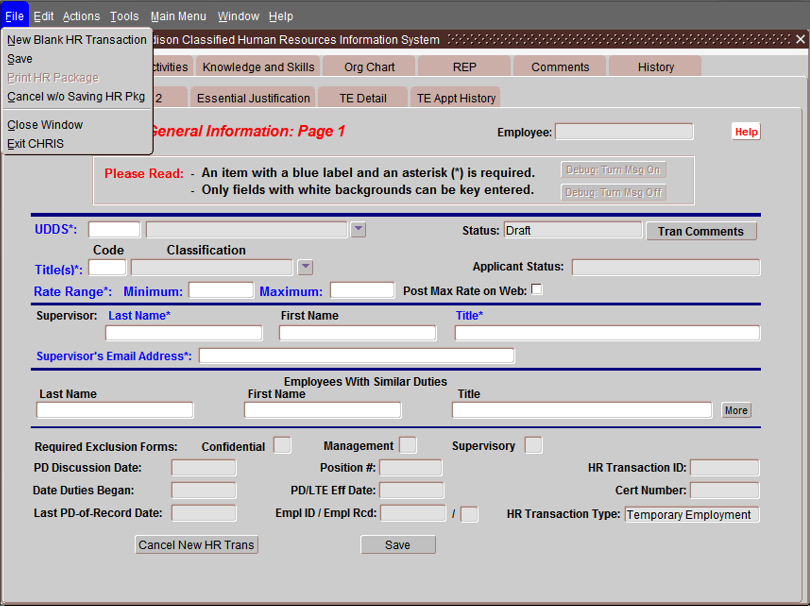Check the Post Max Rate on Web box

click(x=537, y=289)
